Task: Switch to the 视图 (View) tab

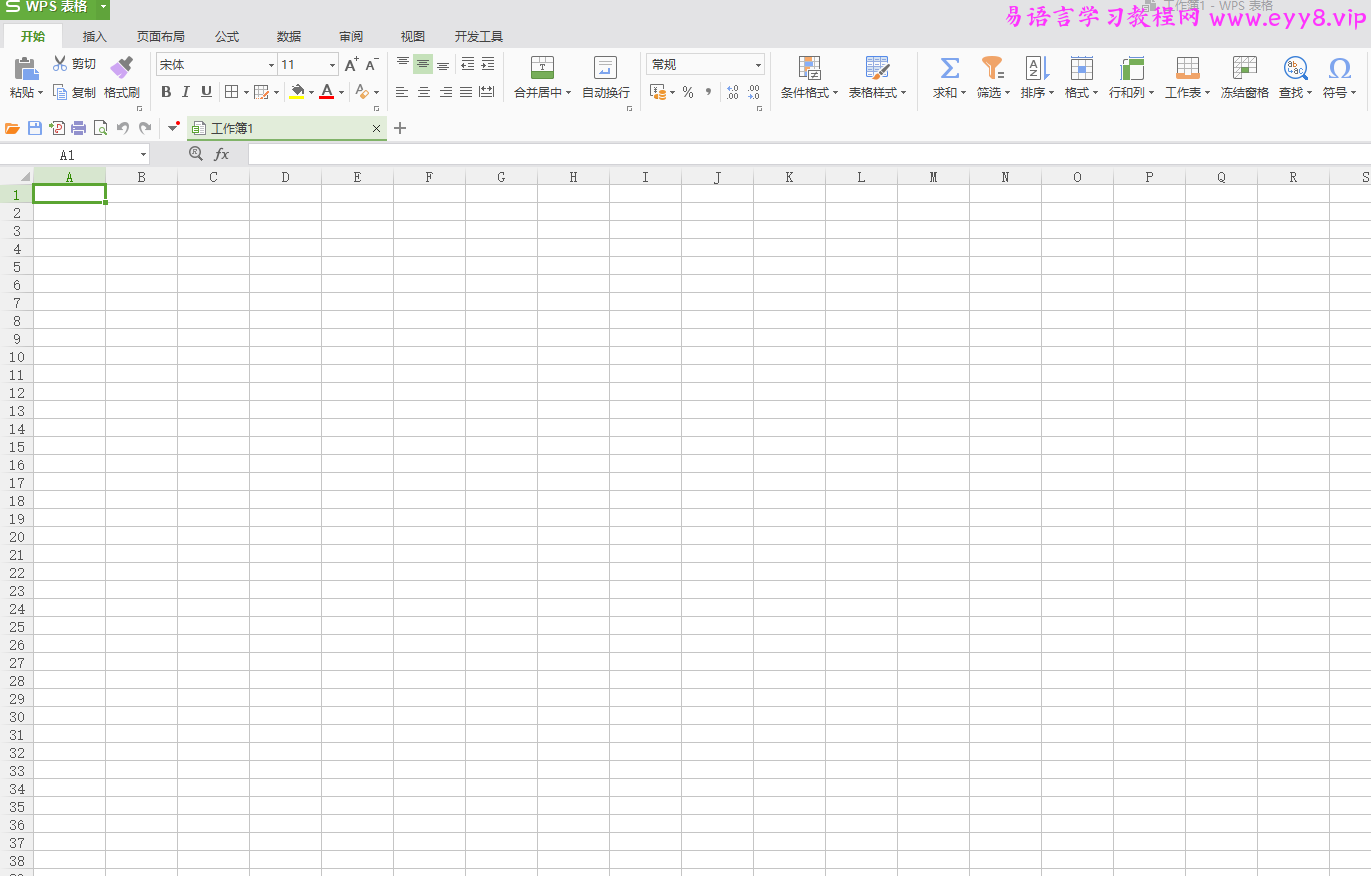Action: (x=413, y=37)
